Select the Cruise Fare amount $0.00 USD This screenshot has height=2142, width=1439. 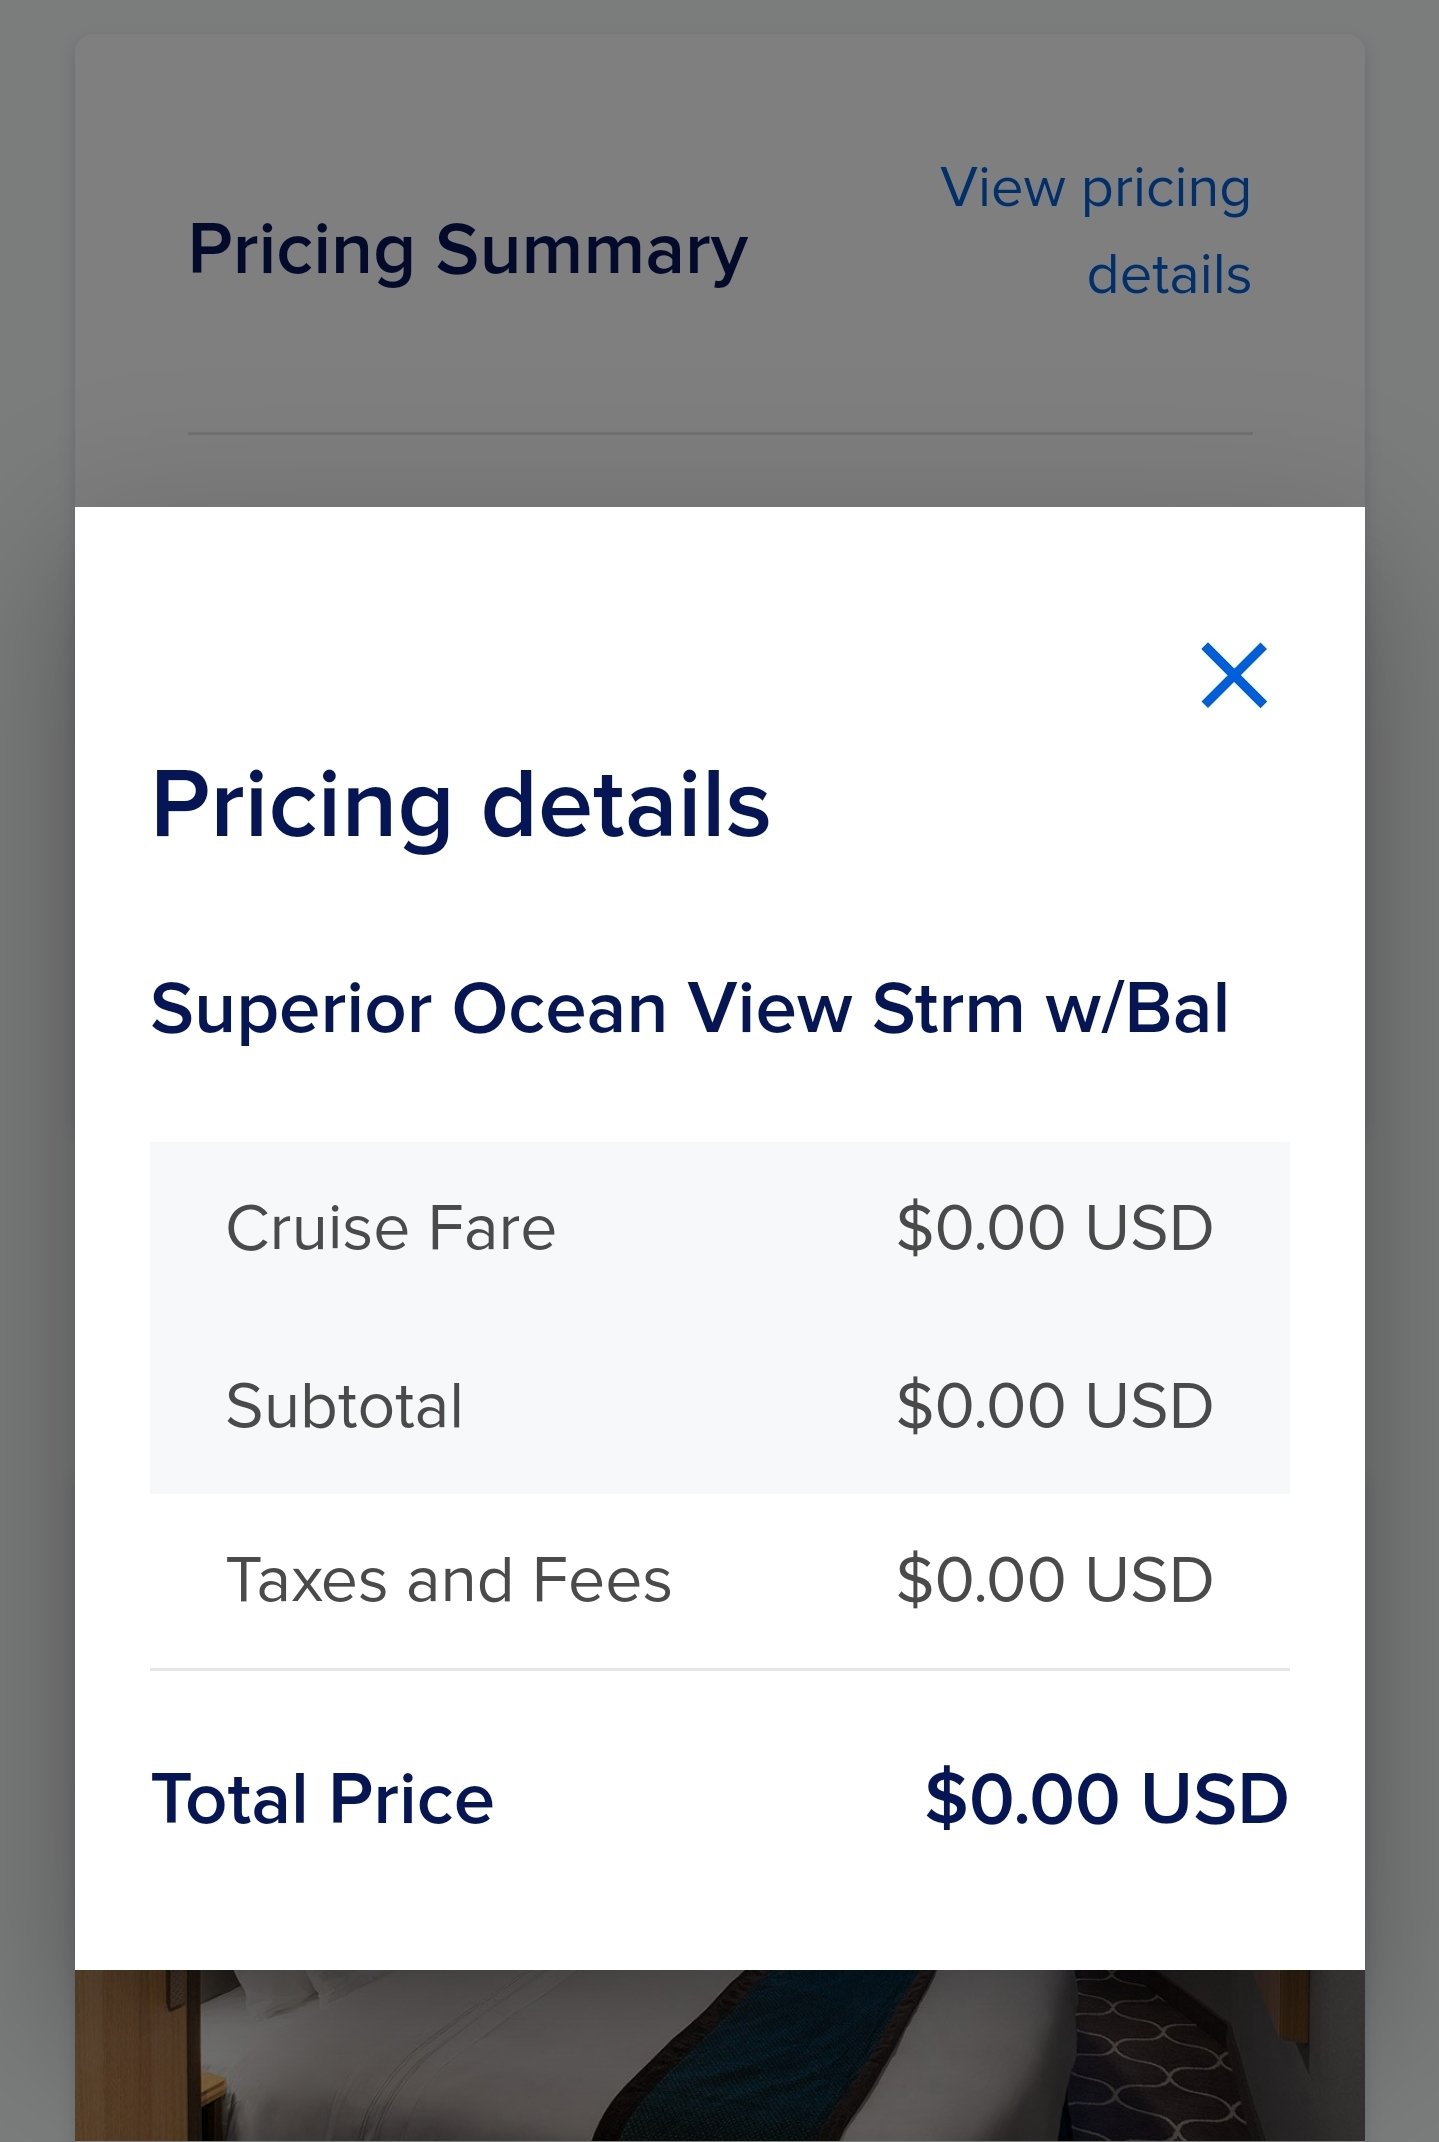[x=1055, y=1228]
